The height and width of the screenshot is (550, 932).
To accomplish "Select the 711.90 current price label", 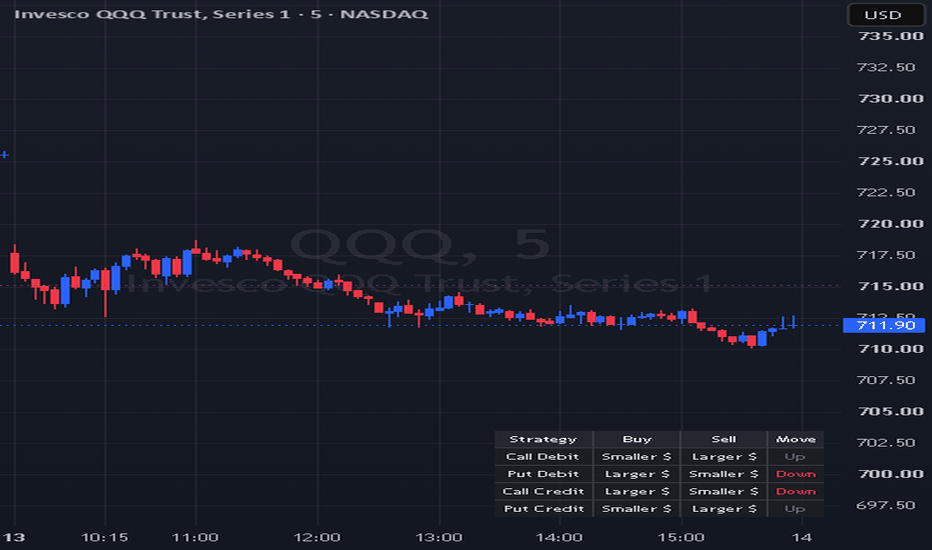I will pyautogui.click(x=884, y=325).
